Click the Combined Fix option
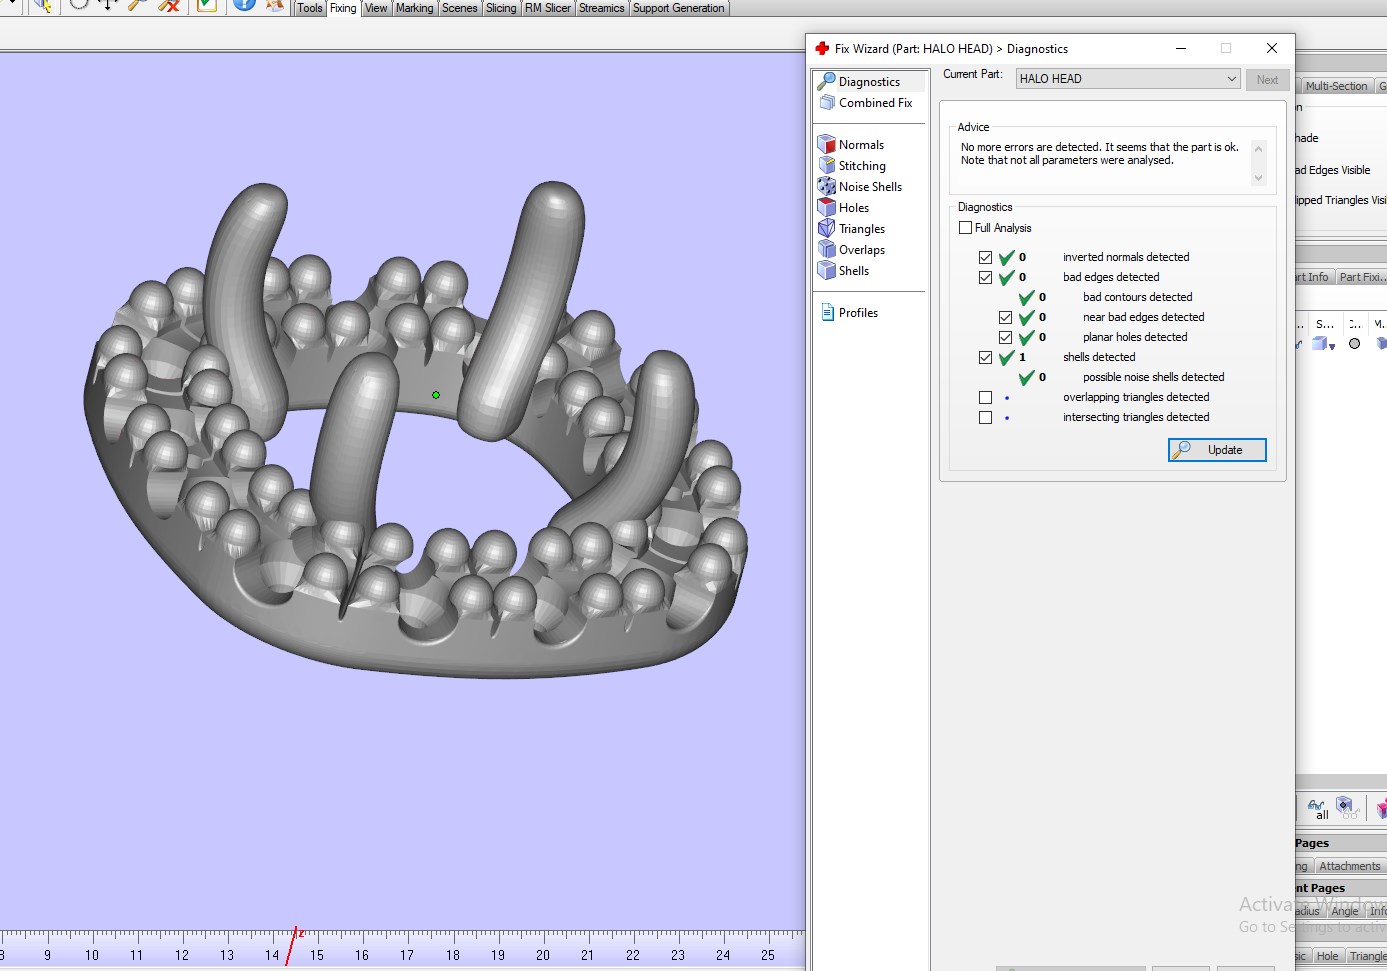This screenshot has height=971, width=1387. click(x=874, y=103)
